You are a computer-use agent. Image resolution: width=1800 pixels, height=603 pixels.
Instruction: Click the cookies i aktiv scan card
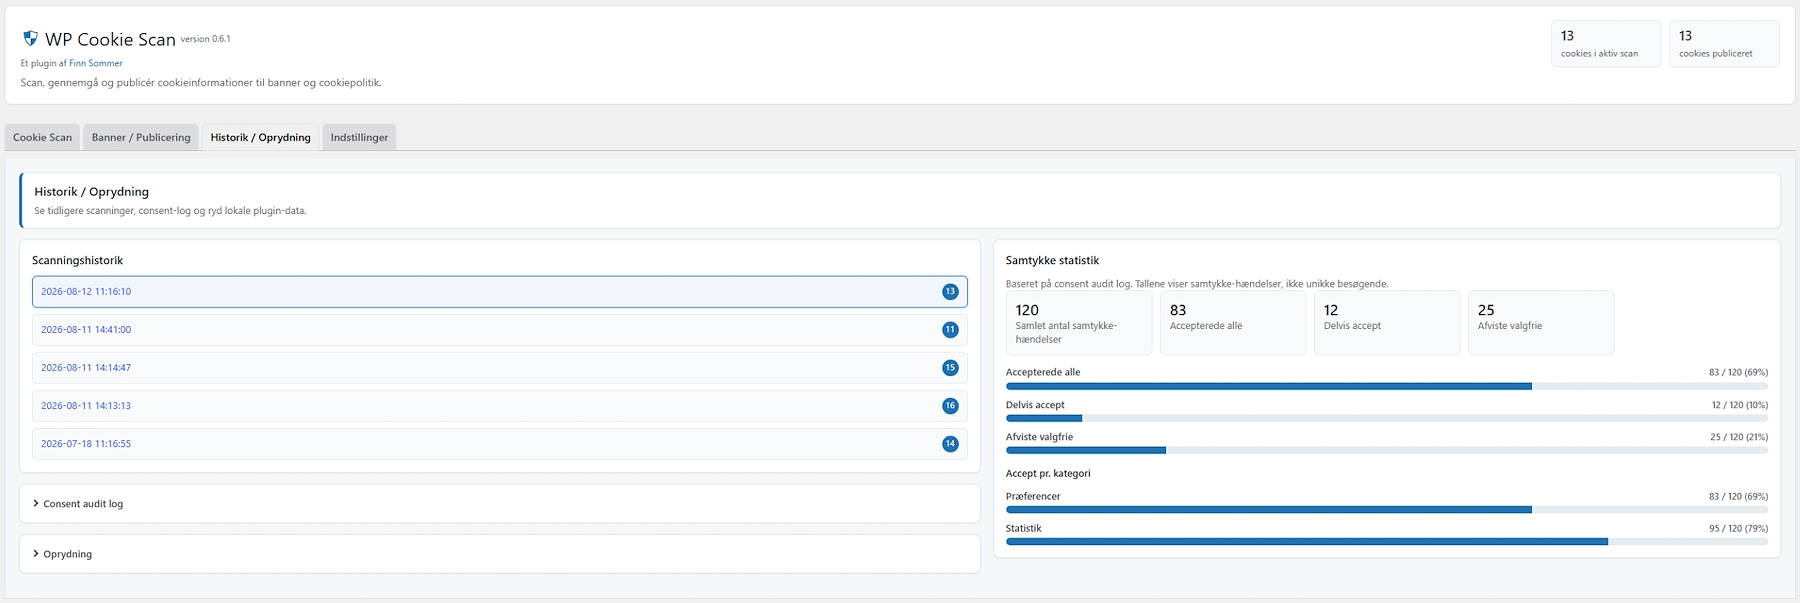pos(1606,44)
